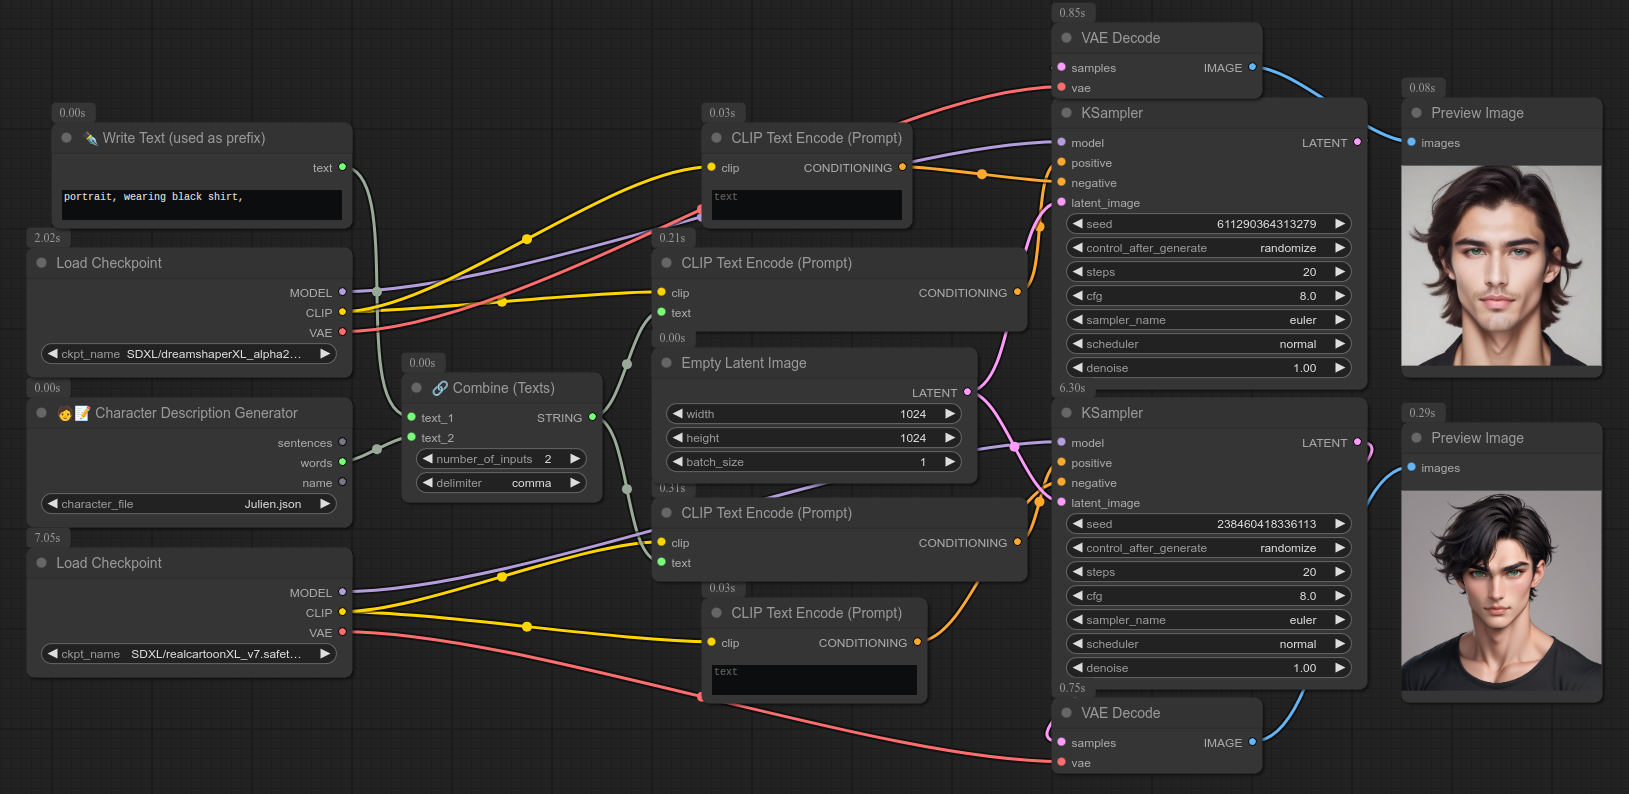Image resolution: width=1629 pixels, height=794 pixels.
Task: Click the 'portrait, wearing black shirt' text box
Action: (201, 204)
